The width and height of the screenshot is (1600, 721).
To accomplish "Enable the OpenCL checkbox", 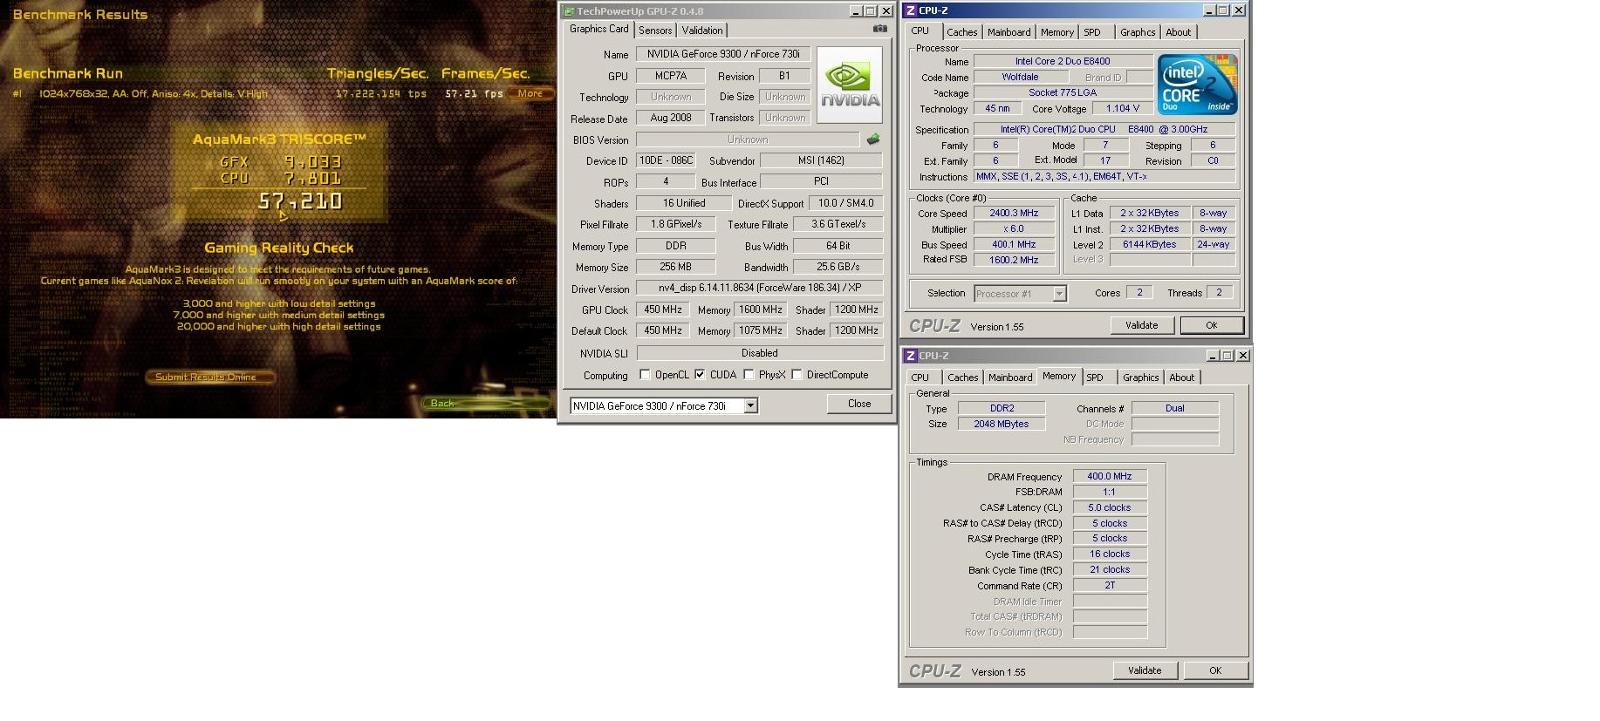I will (645, 375).
